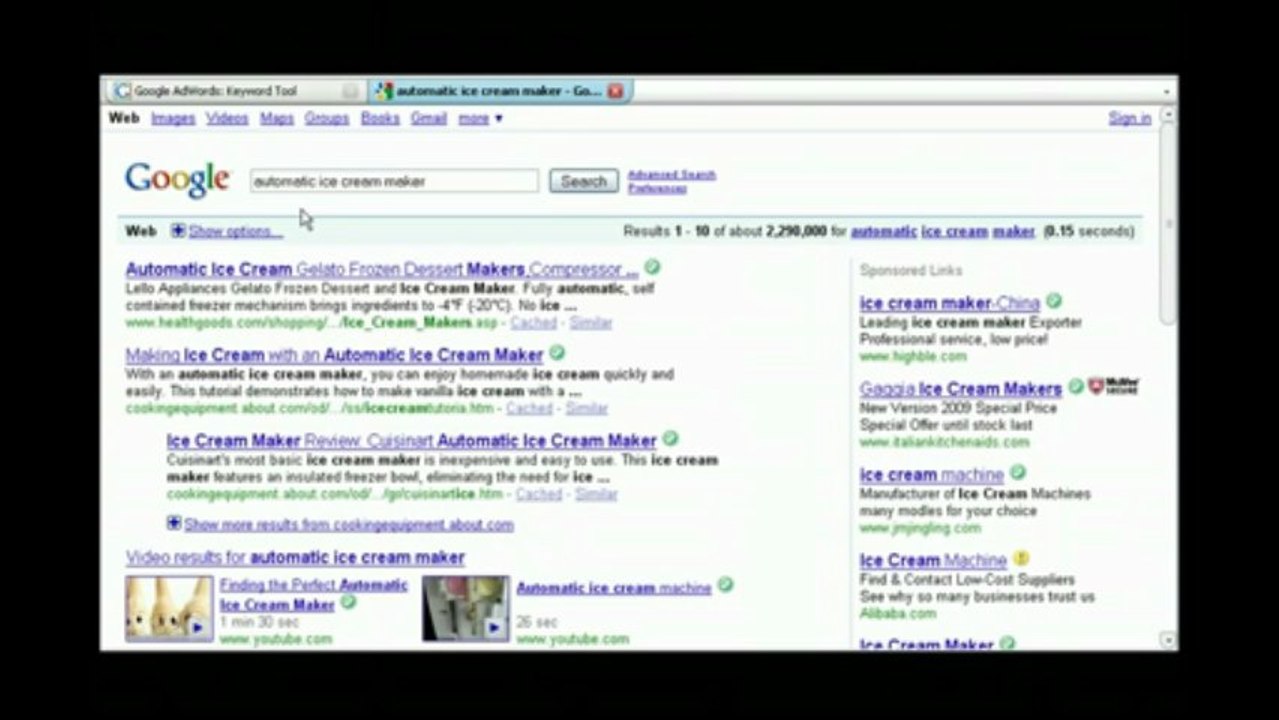
Task: Click green rating icon beside ice cream maker-China ad
Action: (1054, 301)
